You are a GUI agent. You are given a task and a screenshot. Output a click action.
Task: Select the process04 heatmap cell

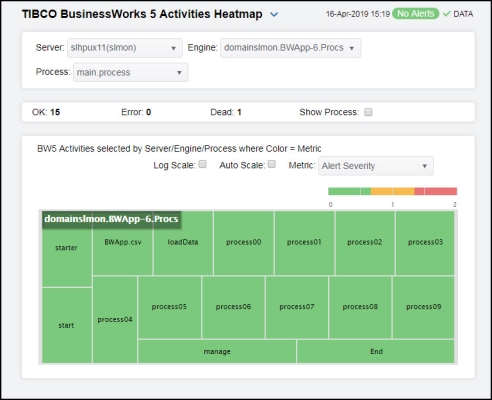tap(115, 319)
